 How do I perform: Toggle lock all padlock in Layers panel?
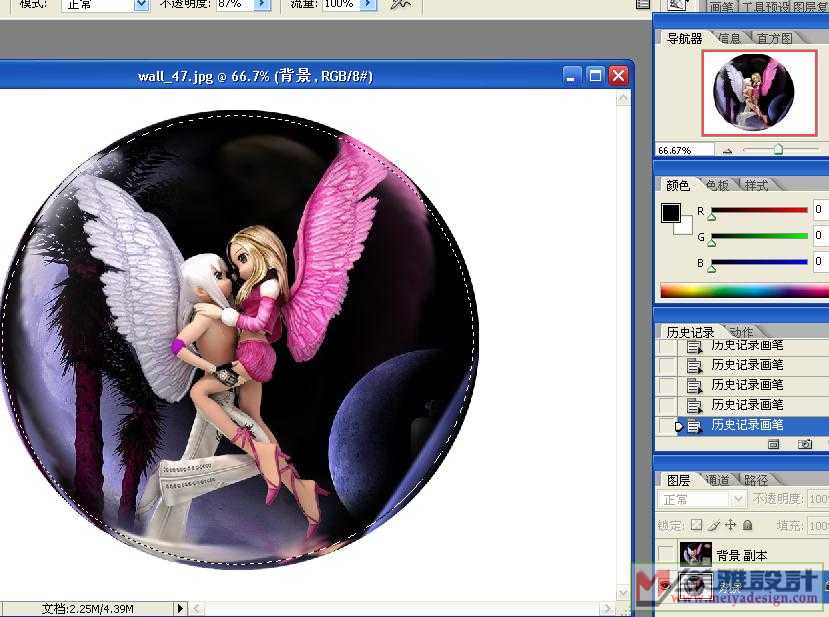pyautogui.click(x=748, y=525)
